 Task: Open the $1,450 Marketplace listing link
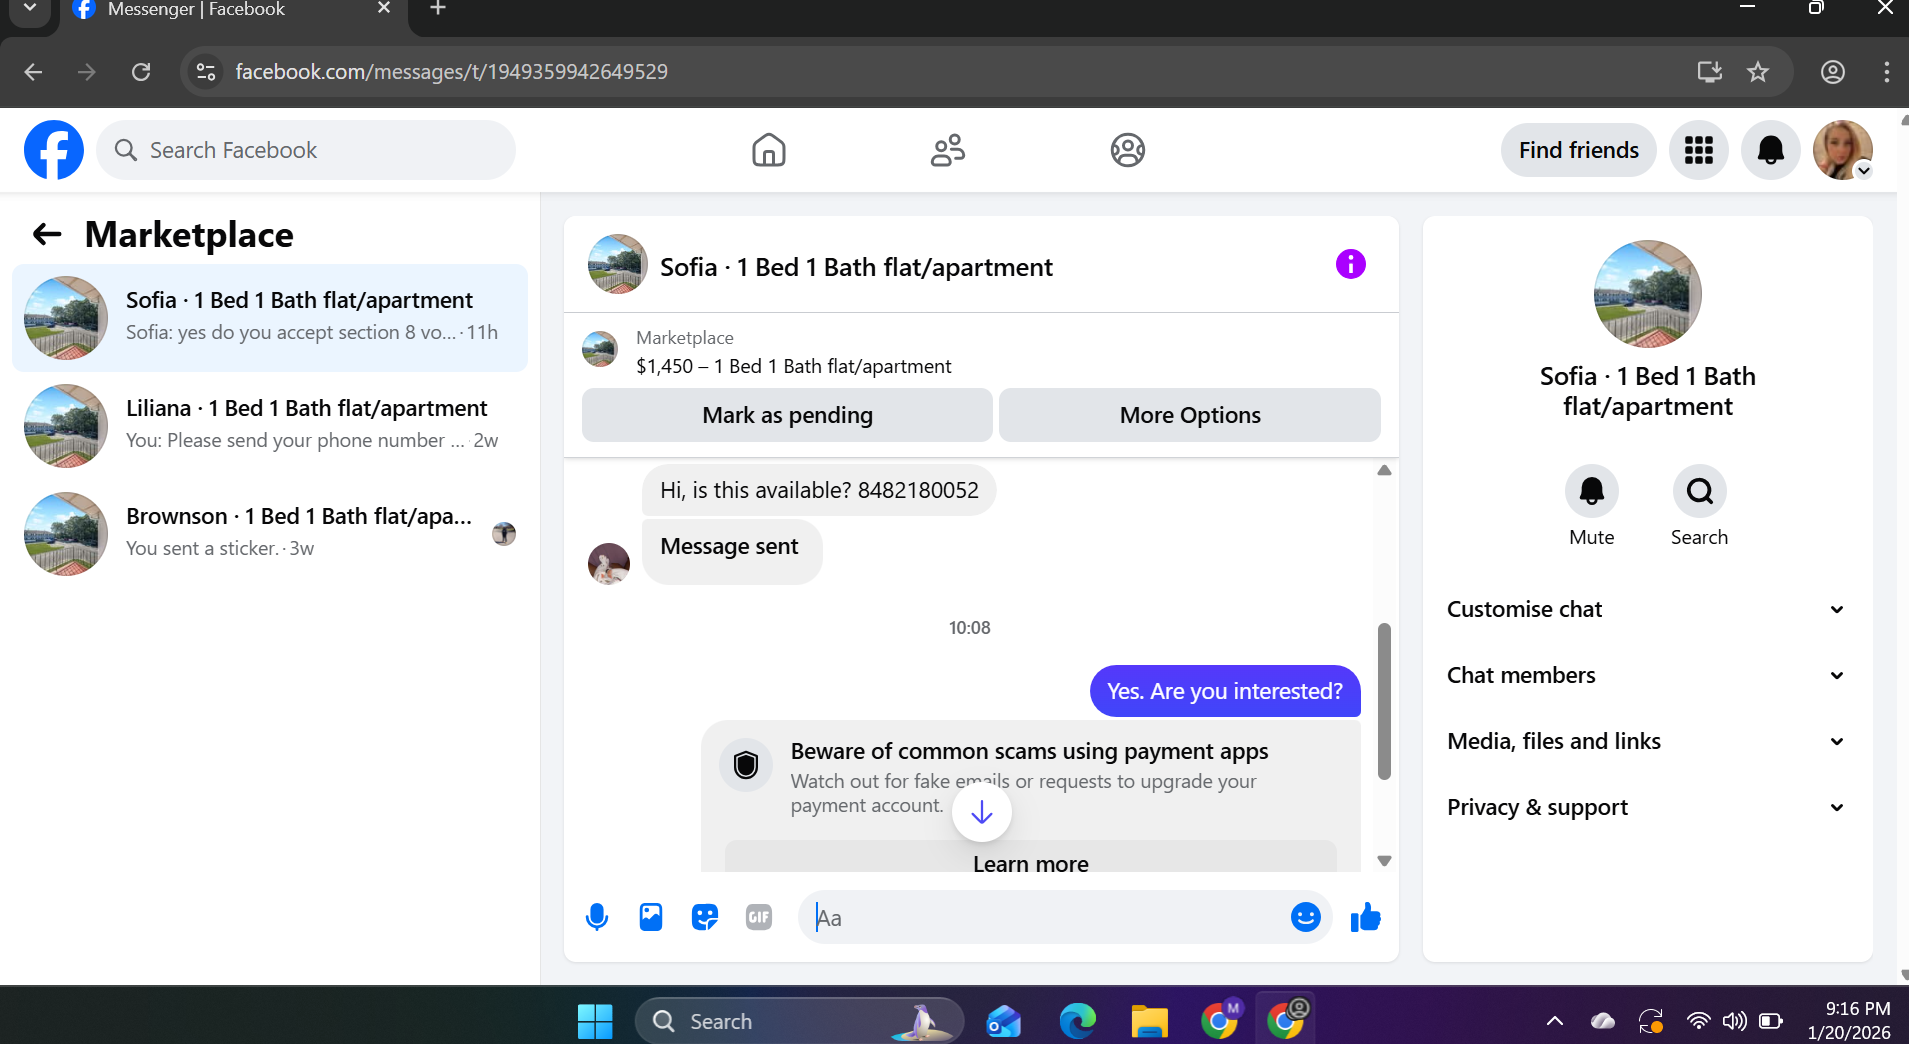point(793,366)
